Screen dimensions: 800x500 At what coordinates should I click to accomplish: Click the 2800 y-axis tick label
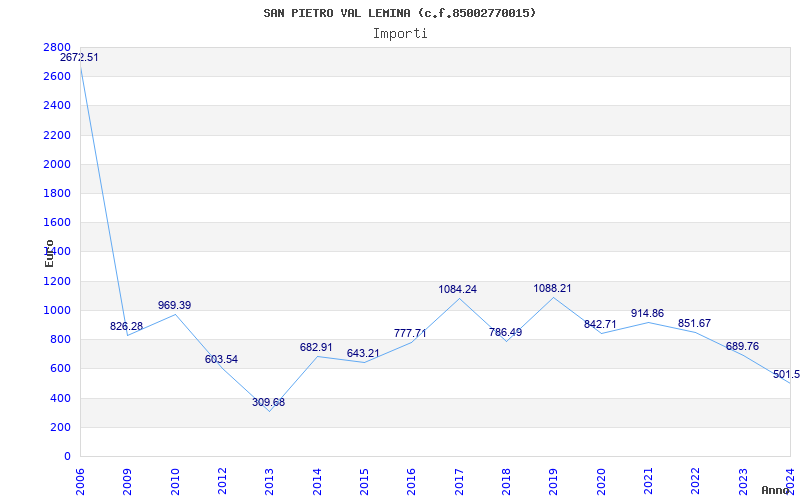tap(57, 47)
